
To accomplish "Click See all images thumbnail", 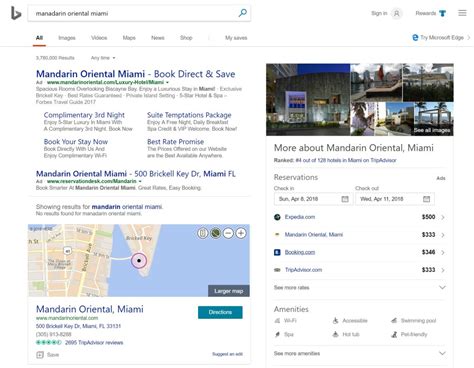I will (x=434, y=119).
